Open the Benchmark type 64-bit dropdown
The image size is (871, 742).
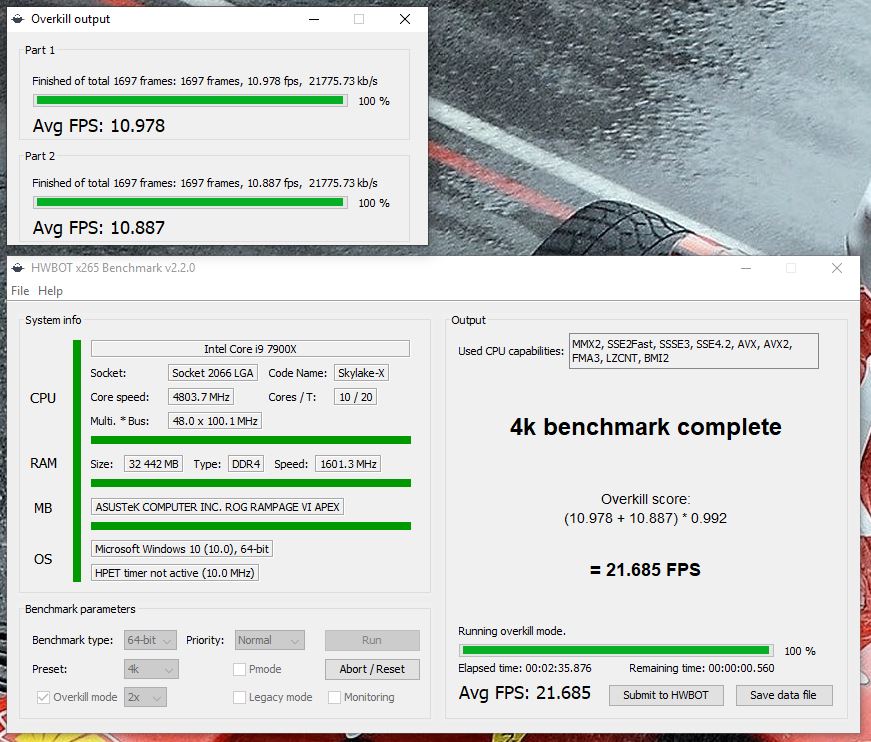tap(150, 640)
